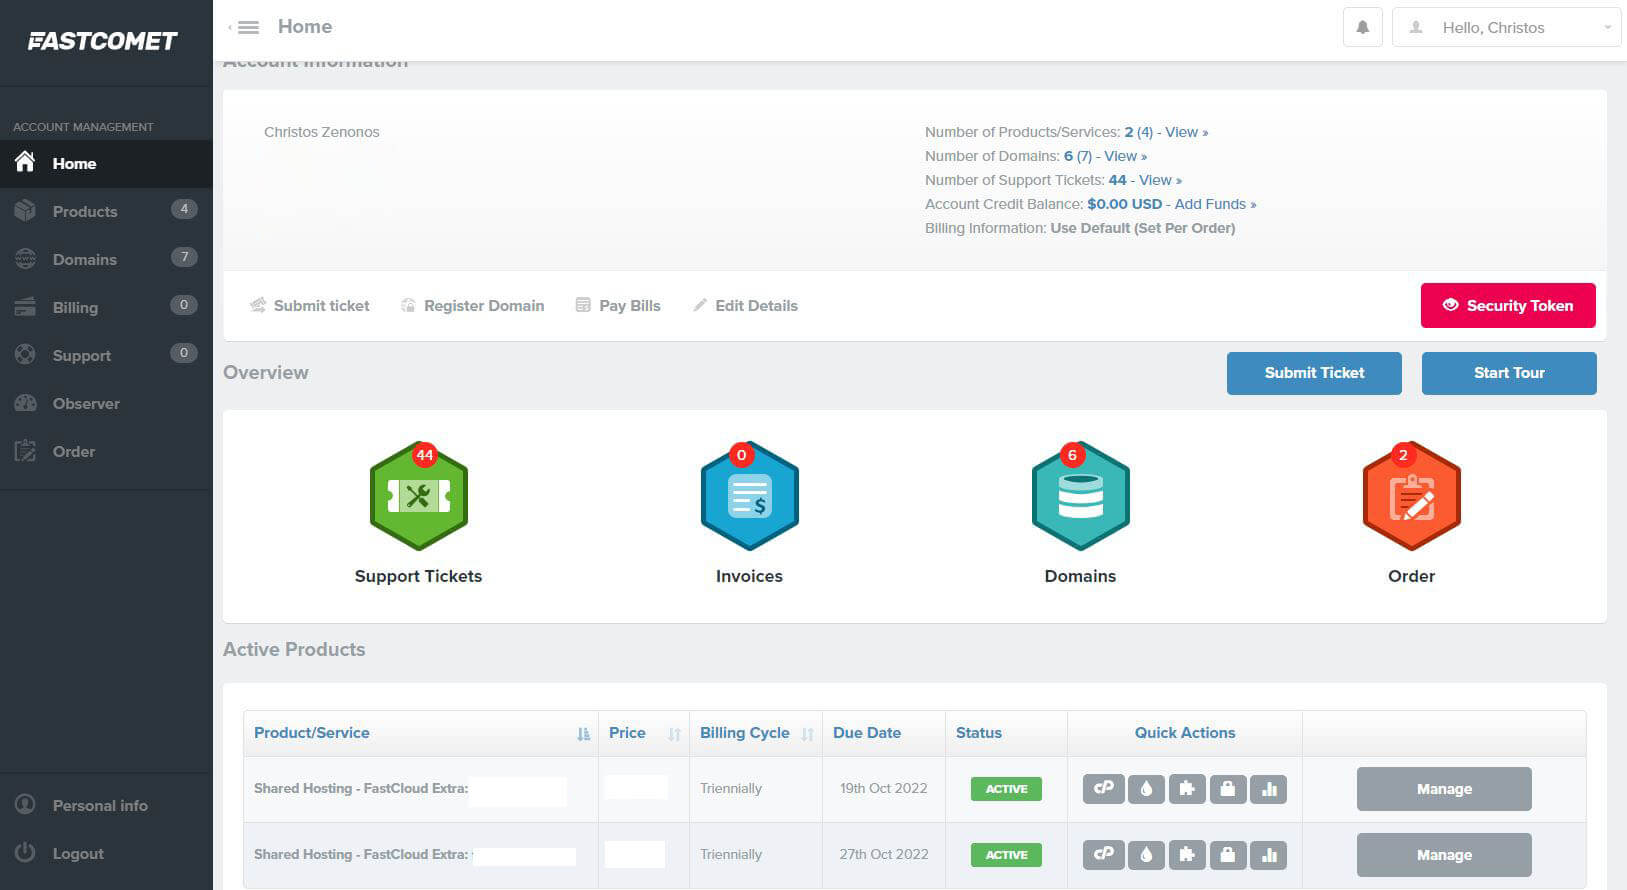Go to Billing in the sidebar

75,308
